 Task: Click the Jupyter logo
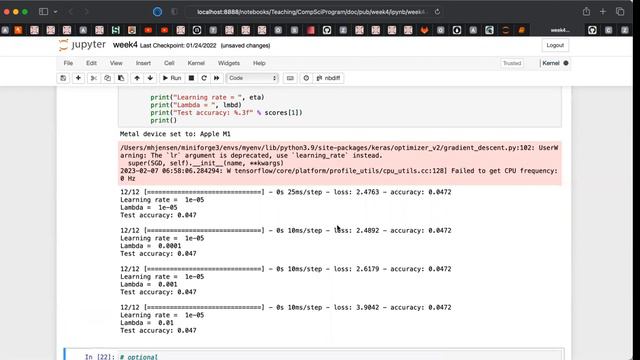tap(82, 45)
